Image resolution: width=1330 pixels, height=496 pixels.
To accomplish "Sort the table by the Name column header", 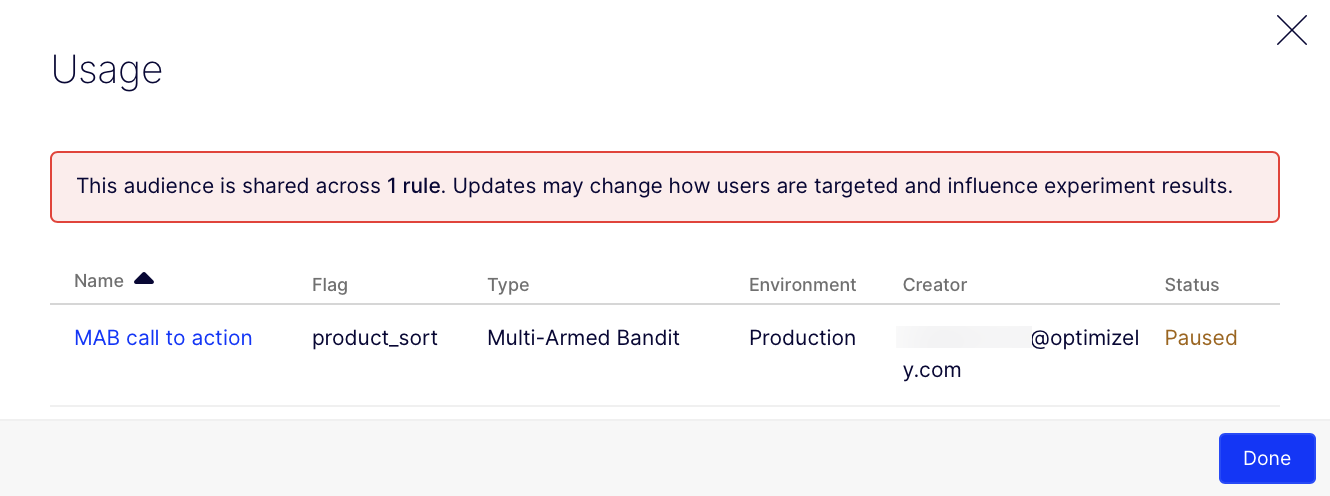I will click(x=99, y=281).
